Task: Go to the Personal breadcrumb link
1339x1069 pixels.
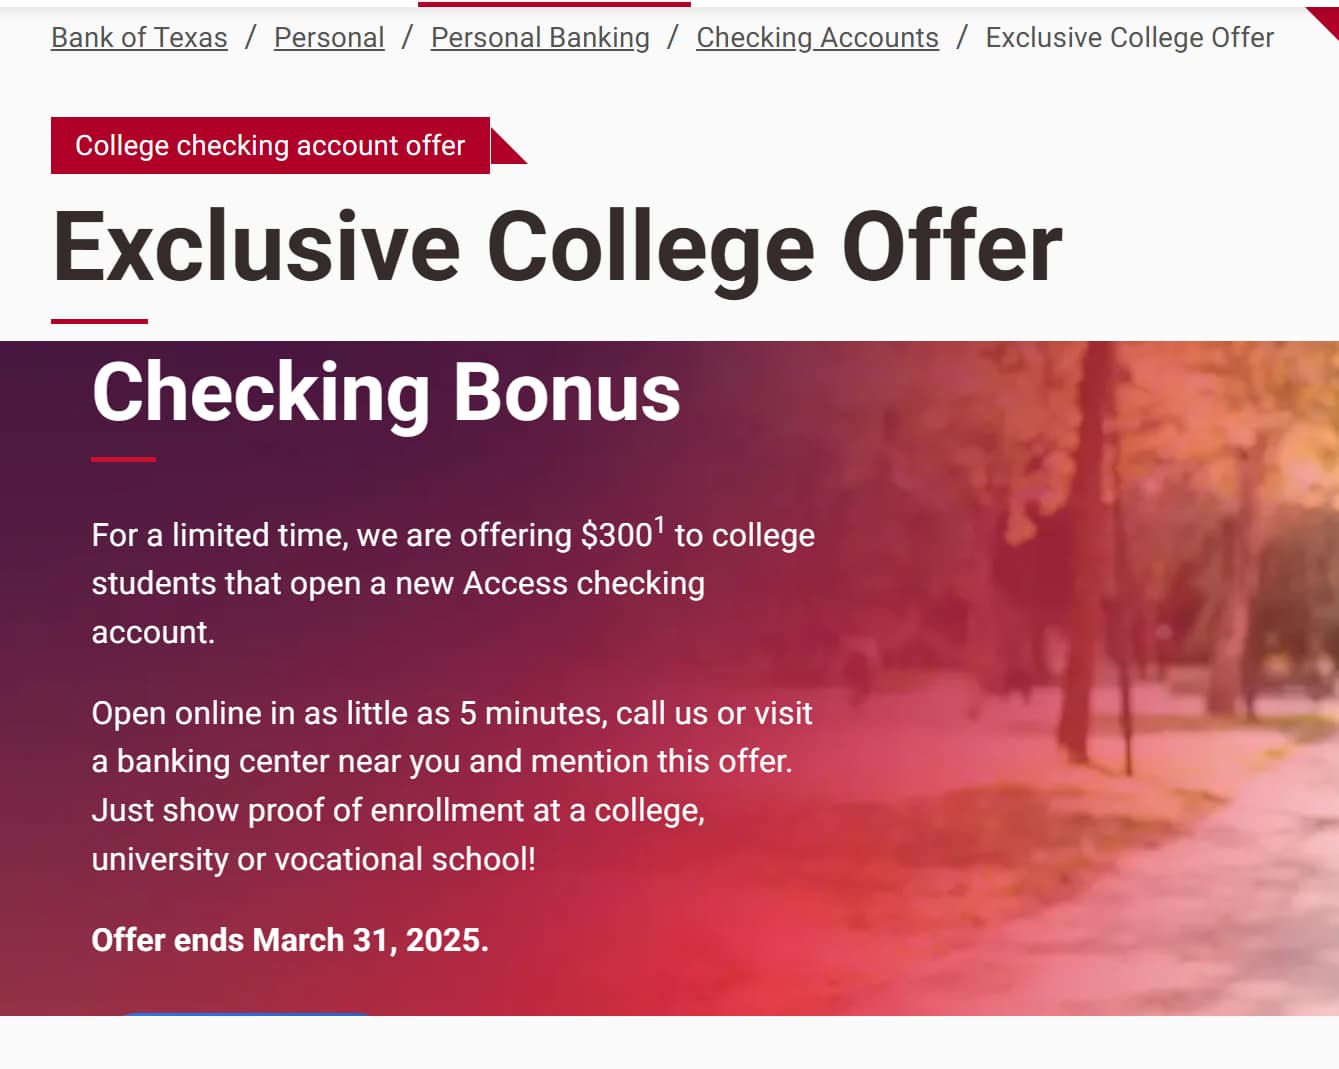Action: tap(329, 38)
